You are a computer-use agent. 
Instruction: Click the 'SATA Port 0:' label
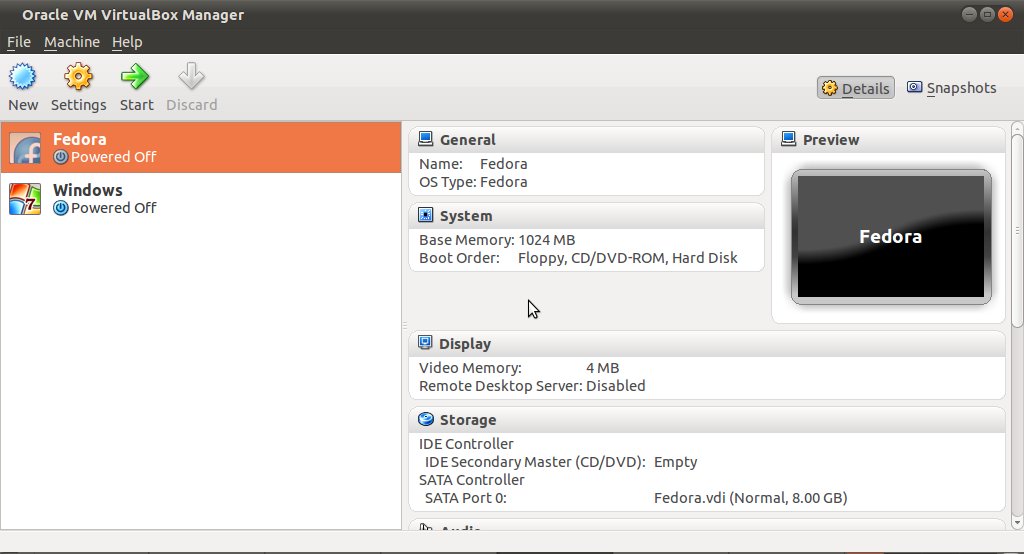466,498
